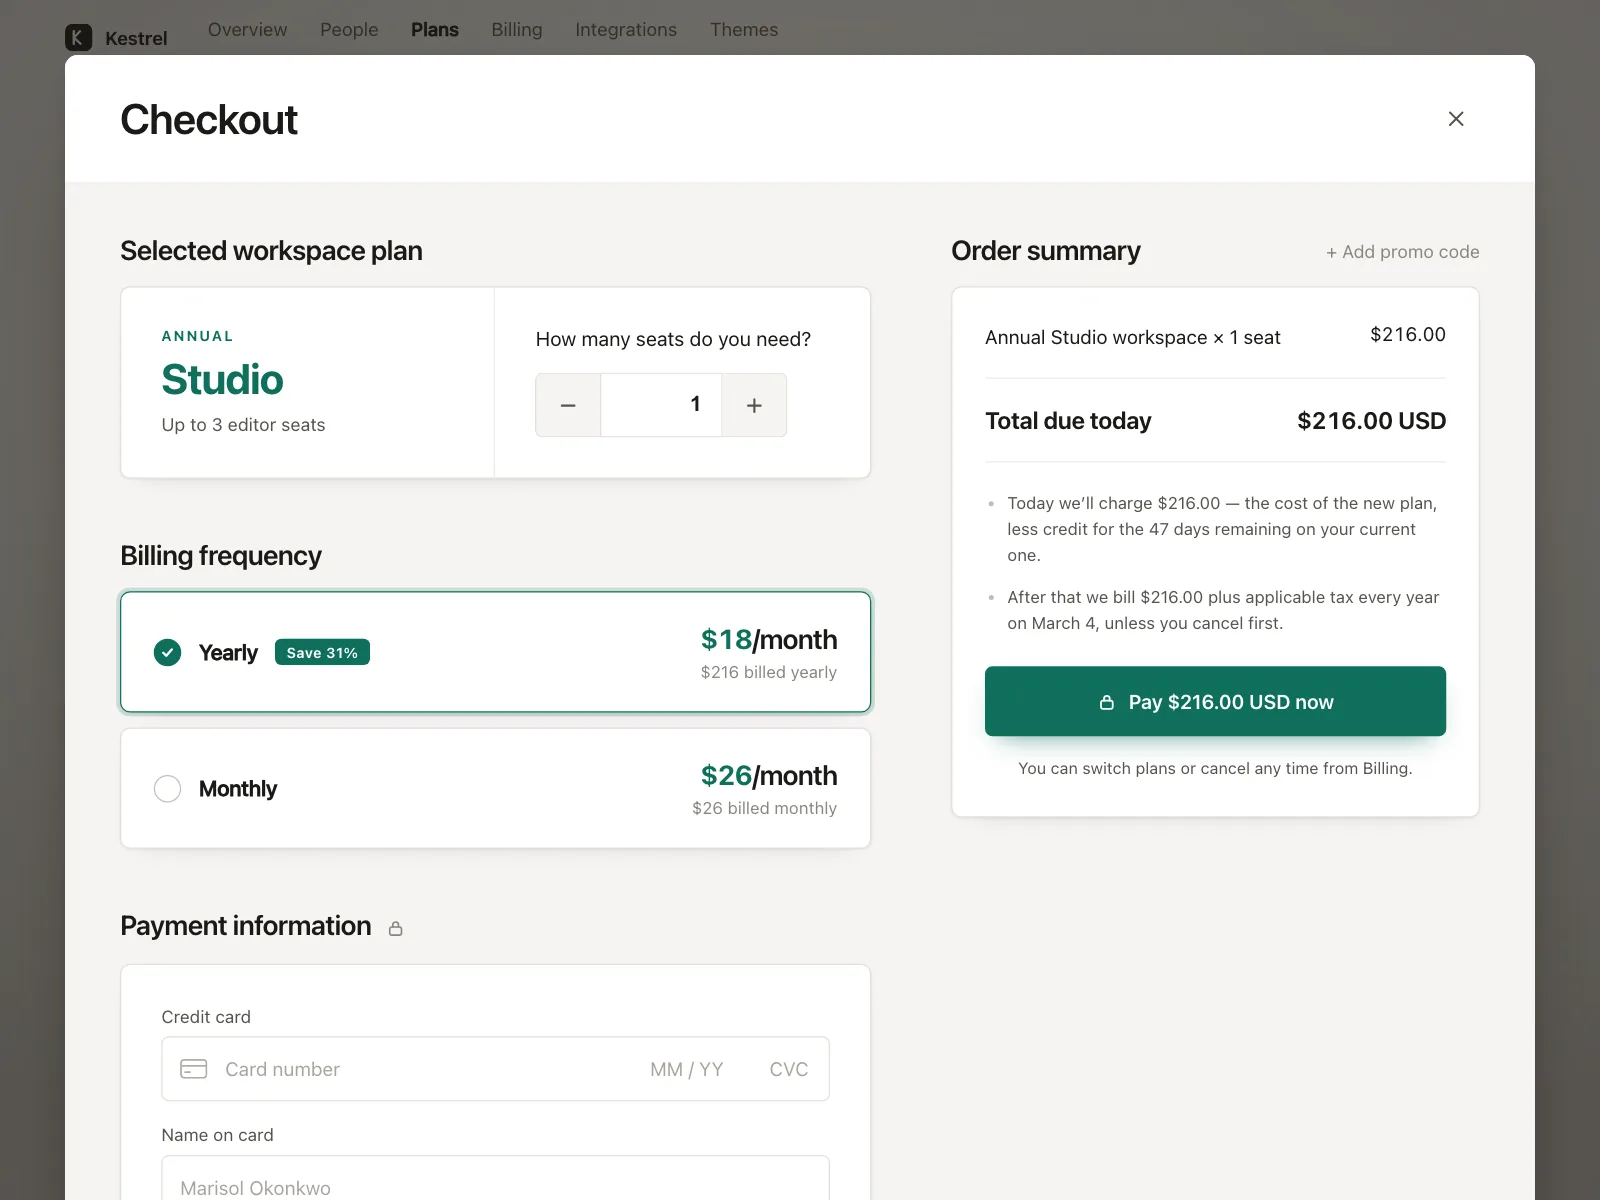Click the Kestrel logo icon
Viewport: 1600px width, 1200px height.
coord(78,38)
